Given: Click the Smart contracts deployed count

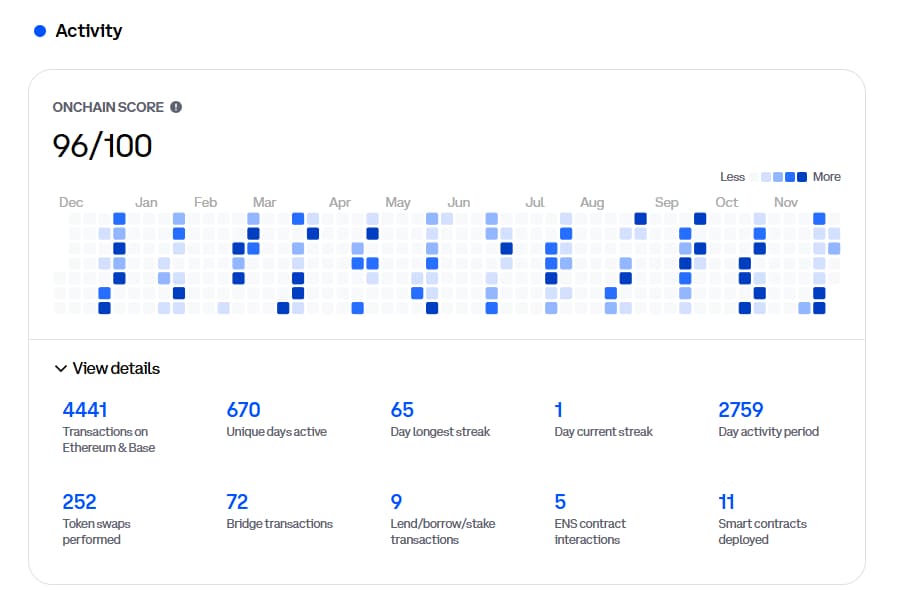Looking at the screenshot, I should coord(727,502).
